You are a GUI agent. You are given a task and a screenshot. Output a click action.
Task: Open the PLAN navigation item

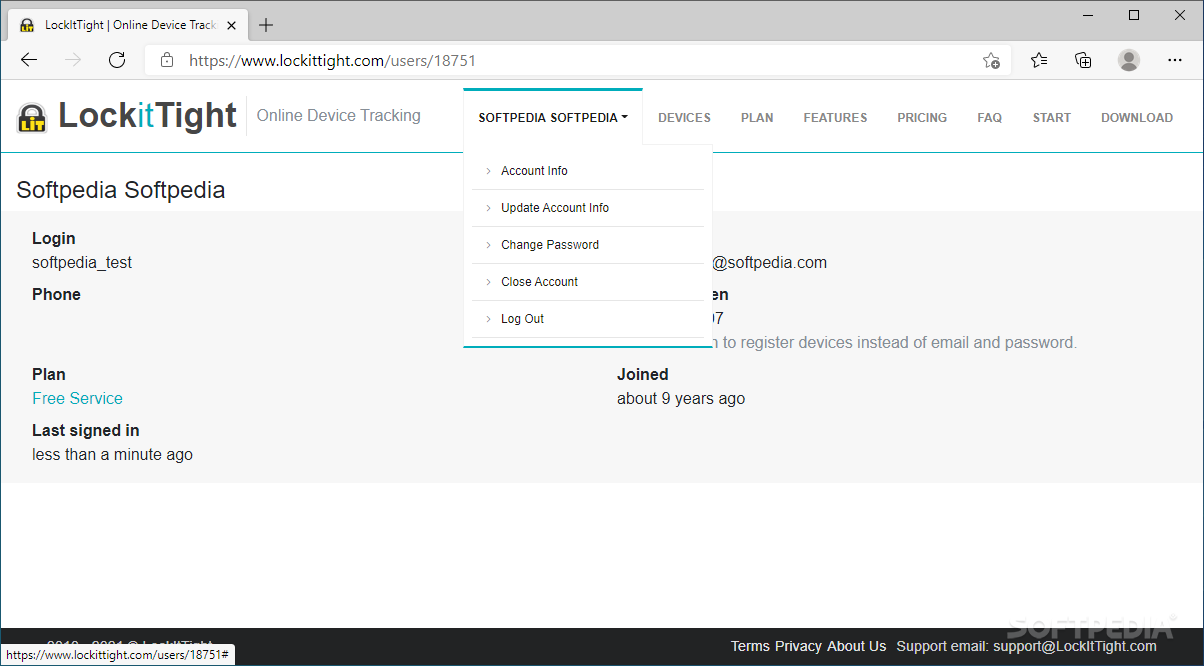click(x=757, y=118)
